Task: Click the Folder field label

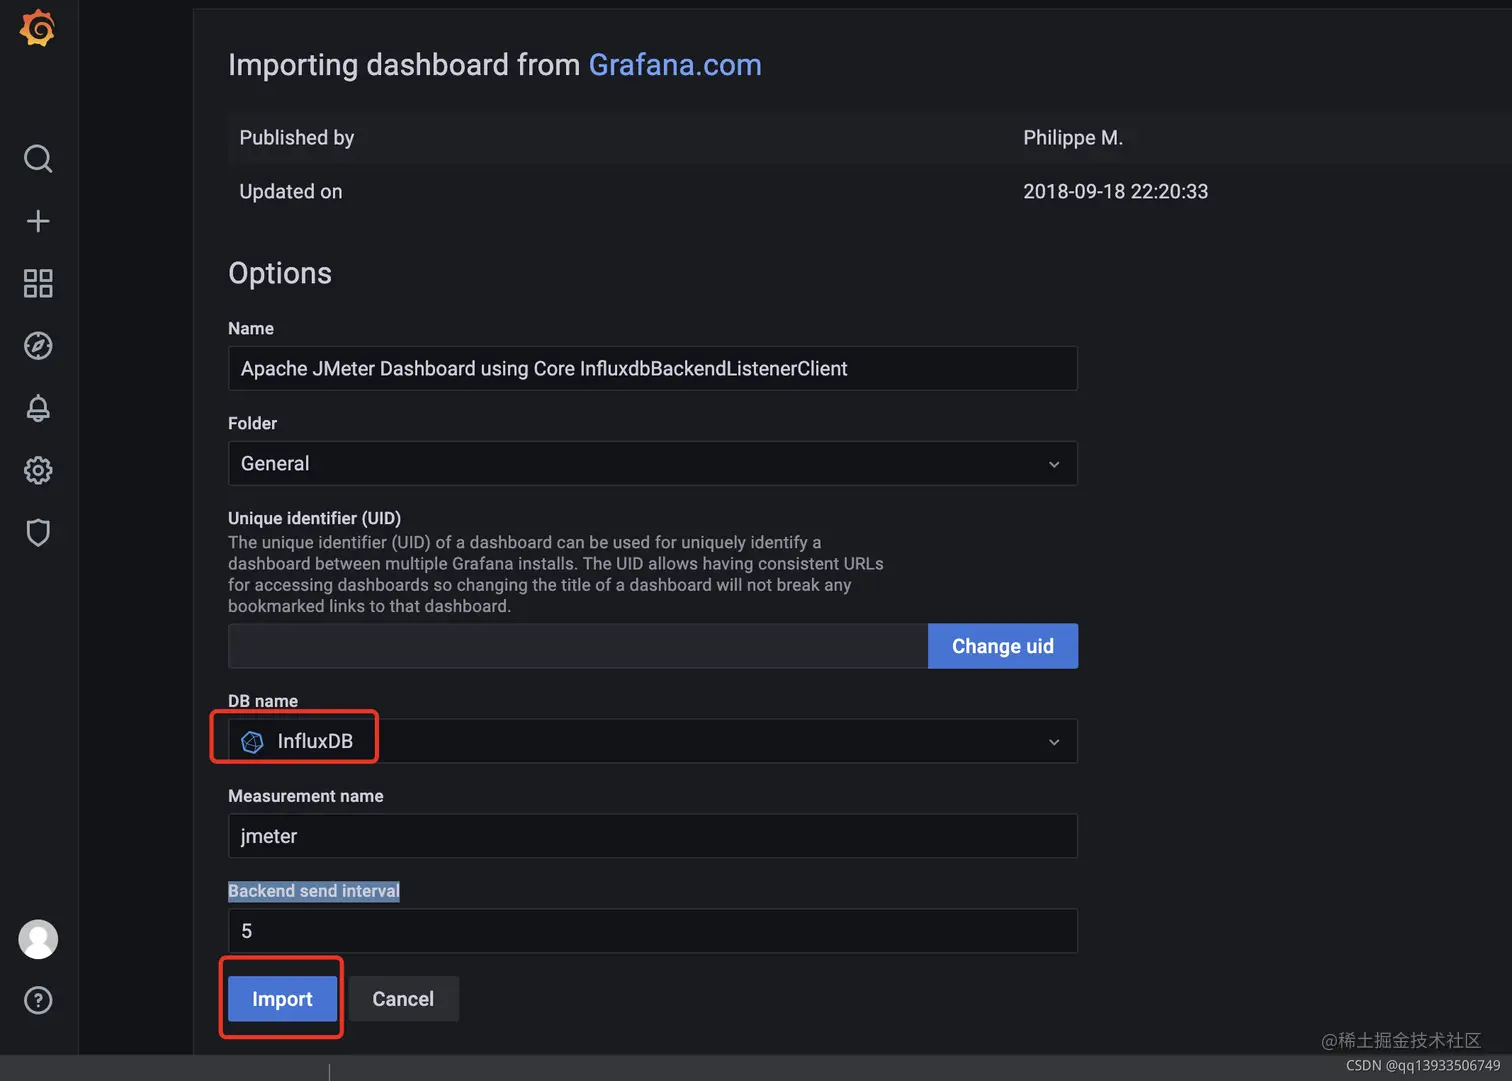Action: point(252,423)
